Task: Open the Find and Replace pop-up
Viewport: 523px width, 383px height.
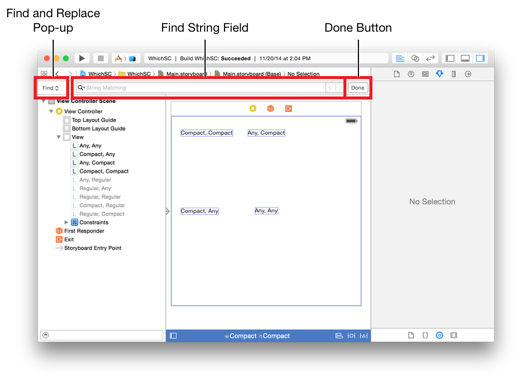Action: click(51, 88)
